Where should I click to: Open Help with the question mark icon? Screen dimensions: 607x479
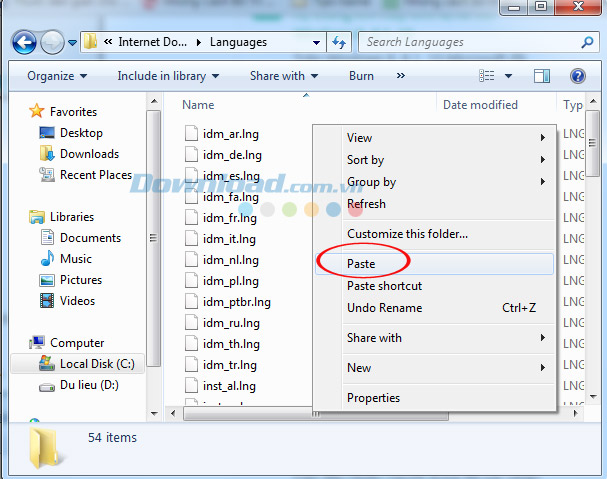coord(578,76)
